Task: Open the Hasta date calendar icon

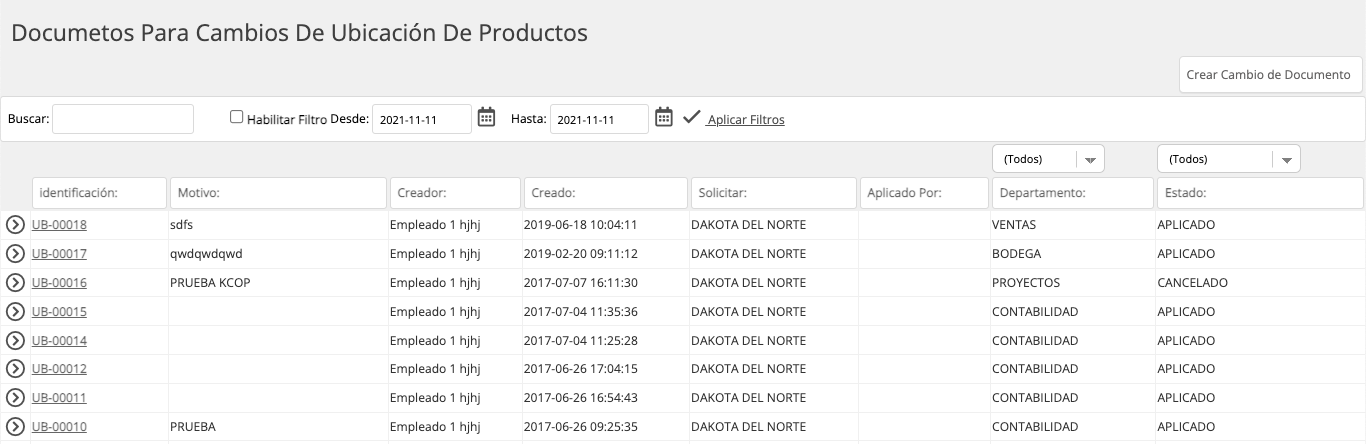Action: [664, 118]
